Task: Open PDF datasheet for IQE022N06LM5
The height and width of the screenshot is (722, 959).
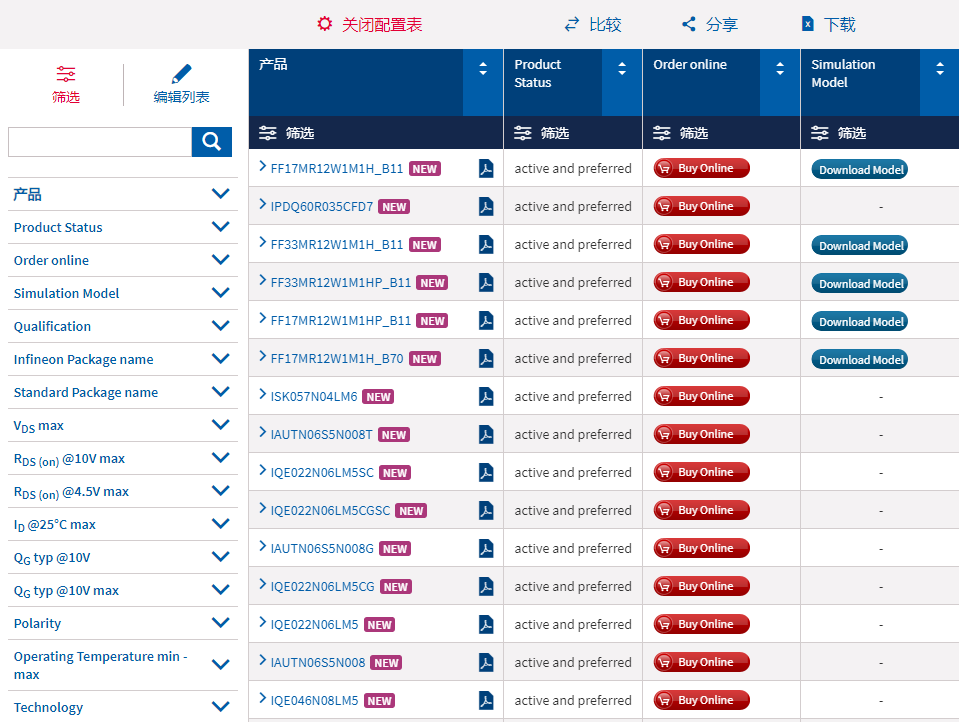Action: click(486, 624)
